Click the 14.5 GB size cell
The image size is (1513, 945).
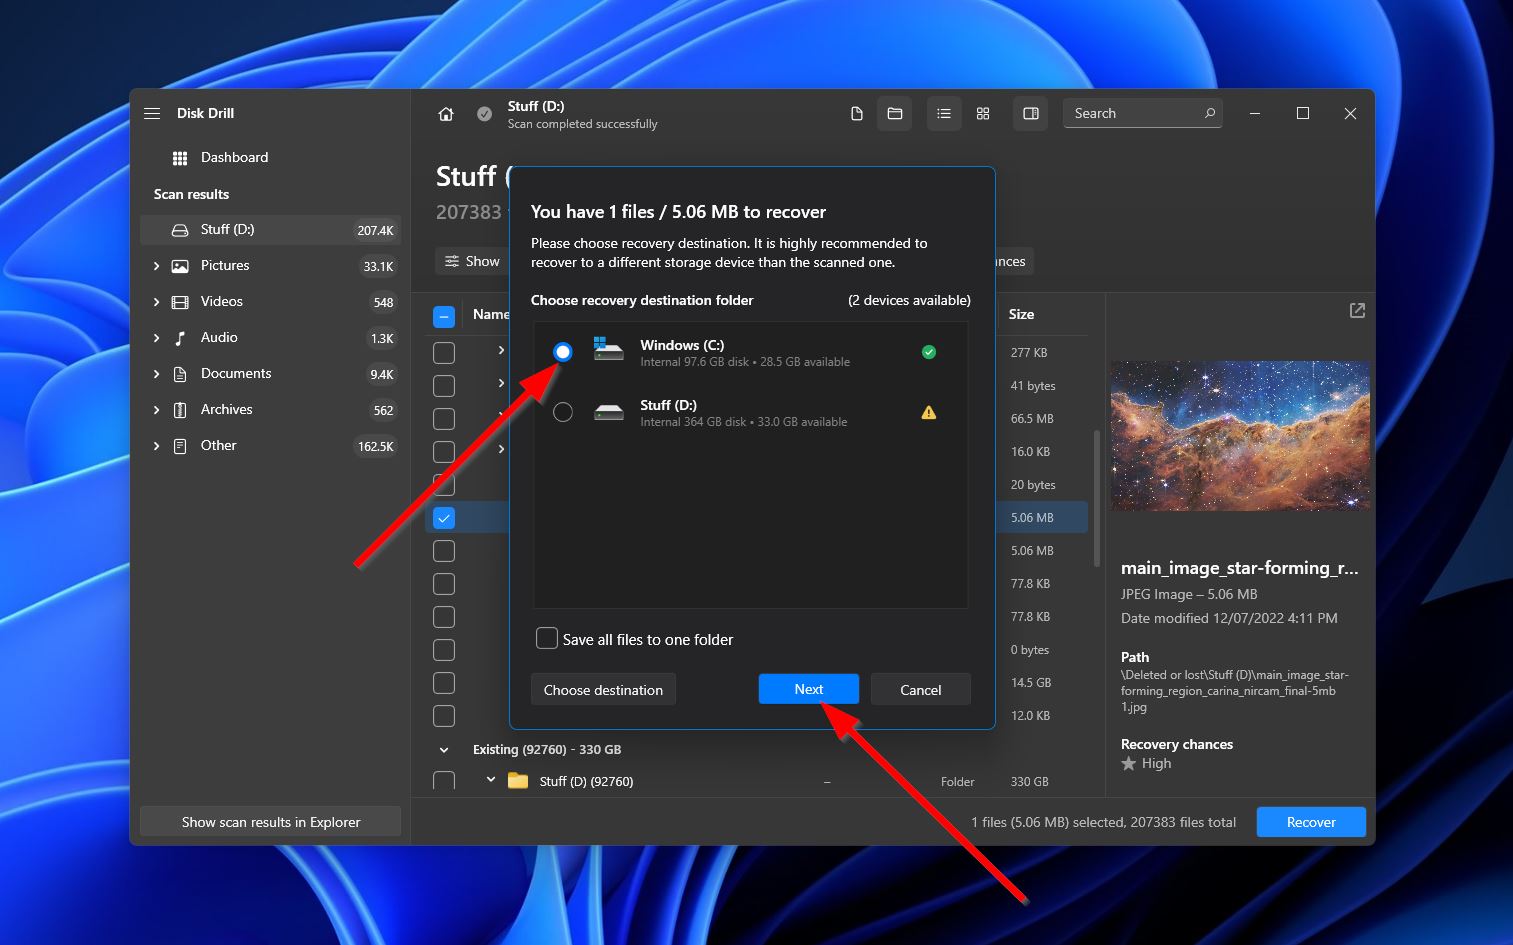tap(1030, 683)
